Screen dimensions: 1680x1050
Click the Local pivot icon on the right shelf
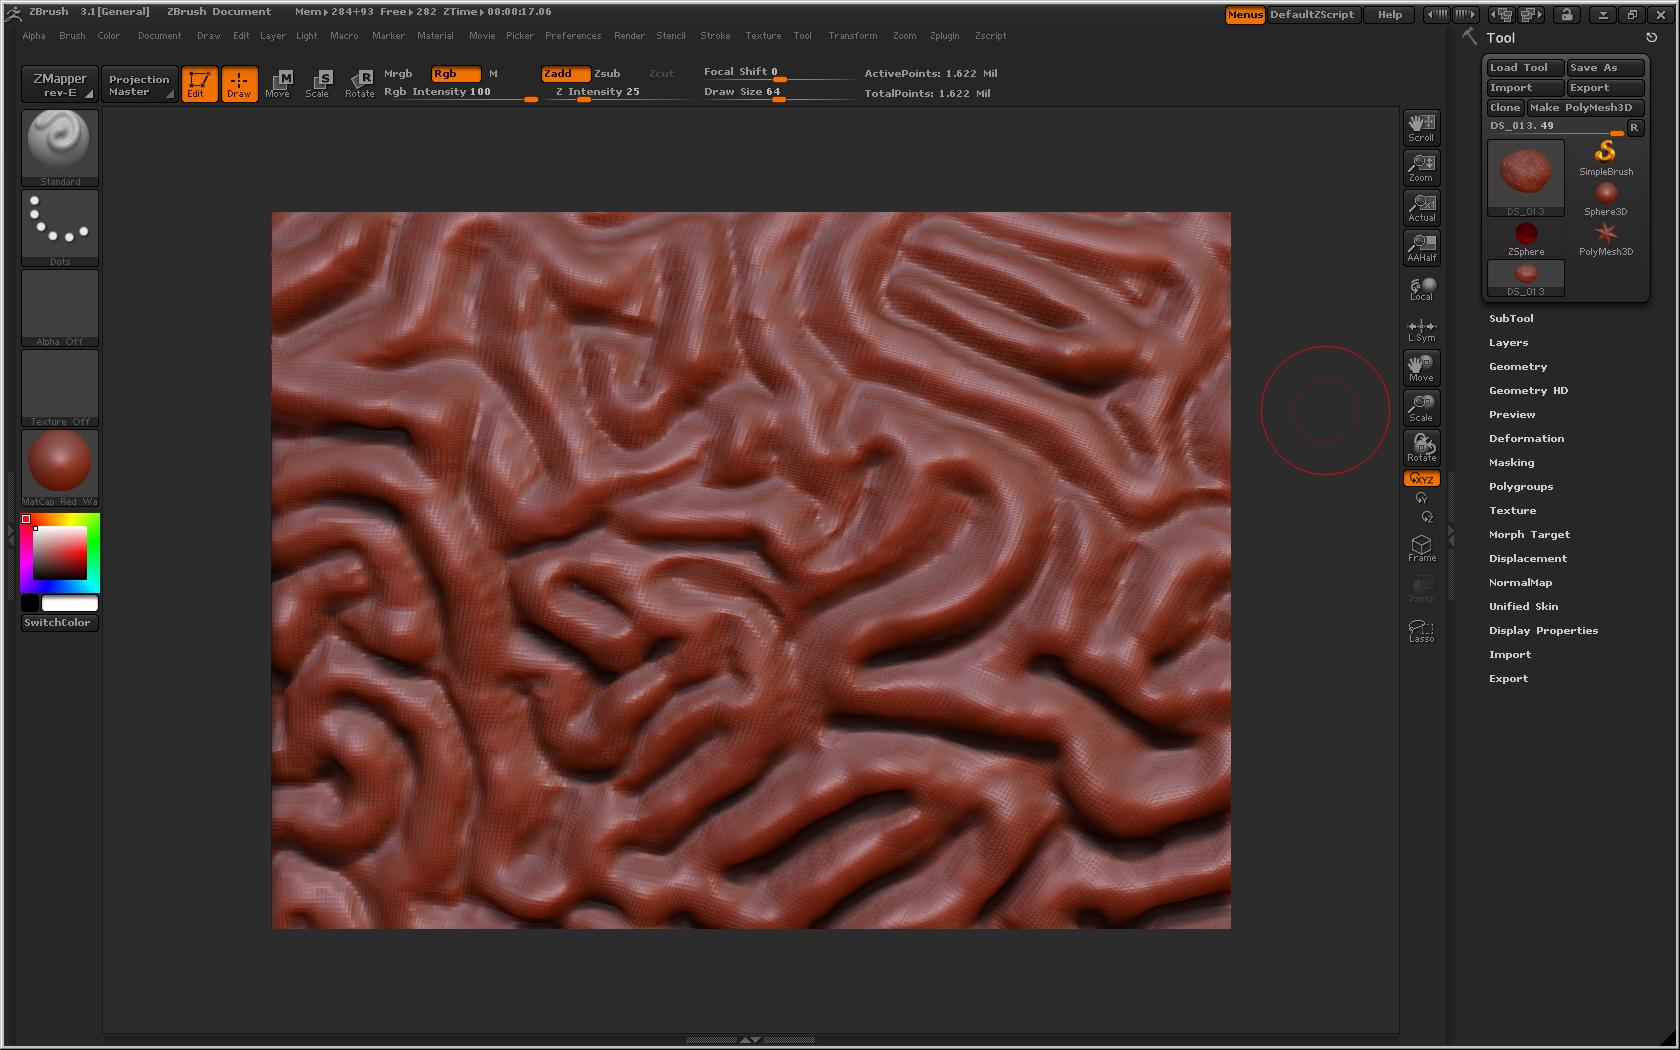click(1421, 286)
